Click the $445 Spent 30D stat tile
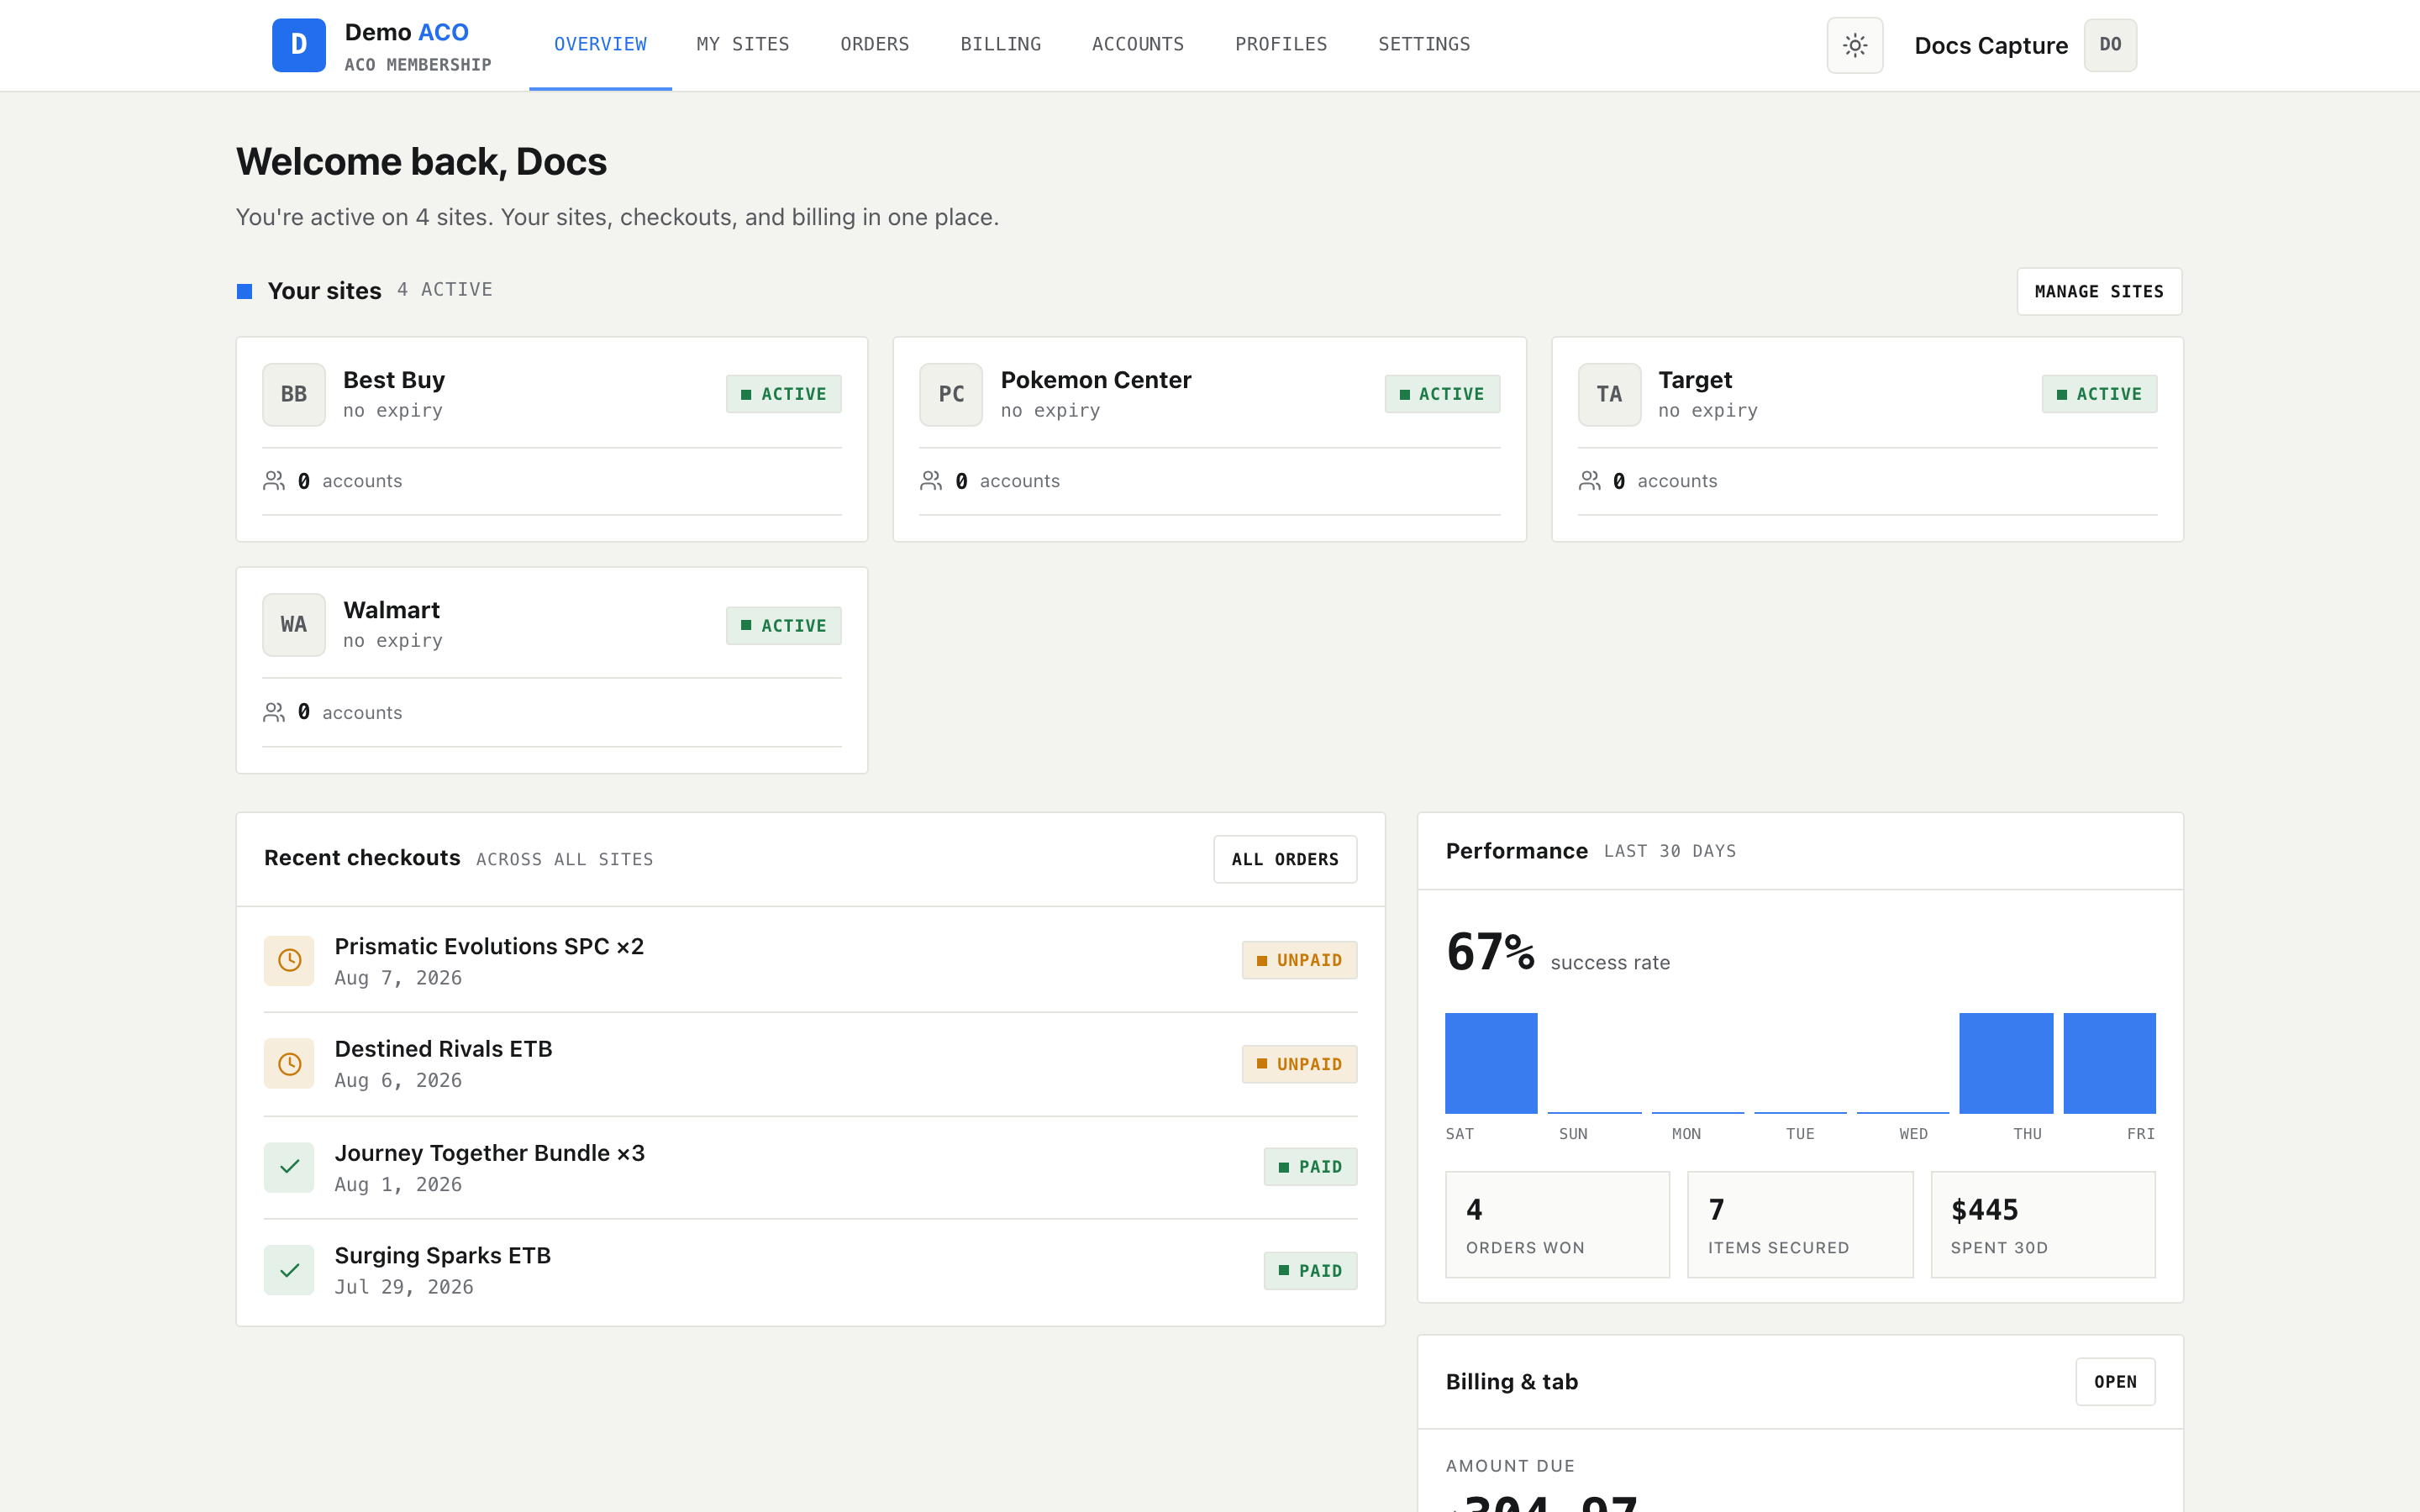2420x1512 pixels. click(2043, 1225)
